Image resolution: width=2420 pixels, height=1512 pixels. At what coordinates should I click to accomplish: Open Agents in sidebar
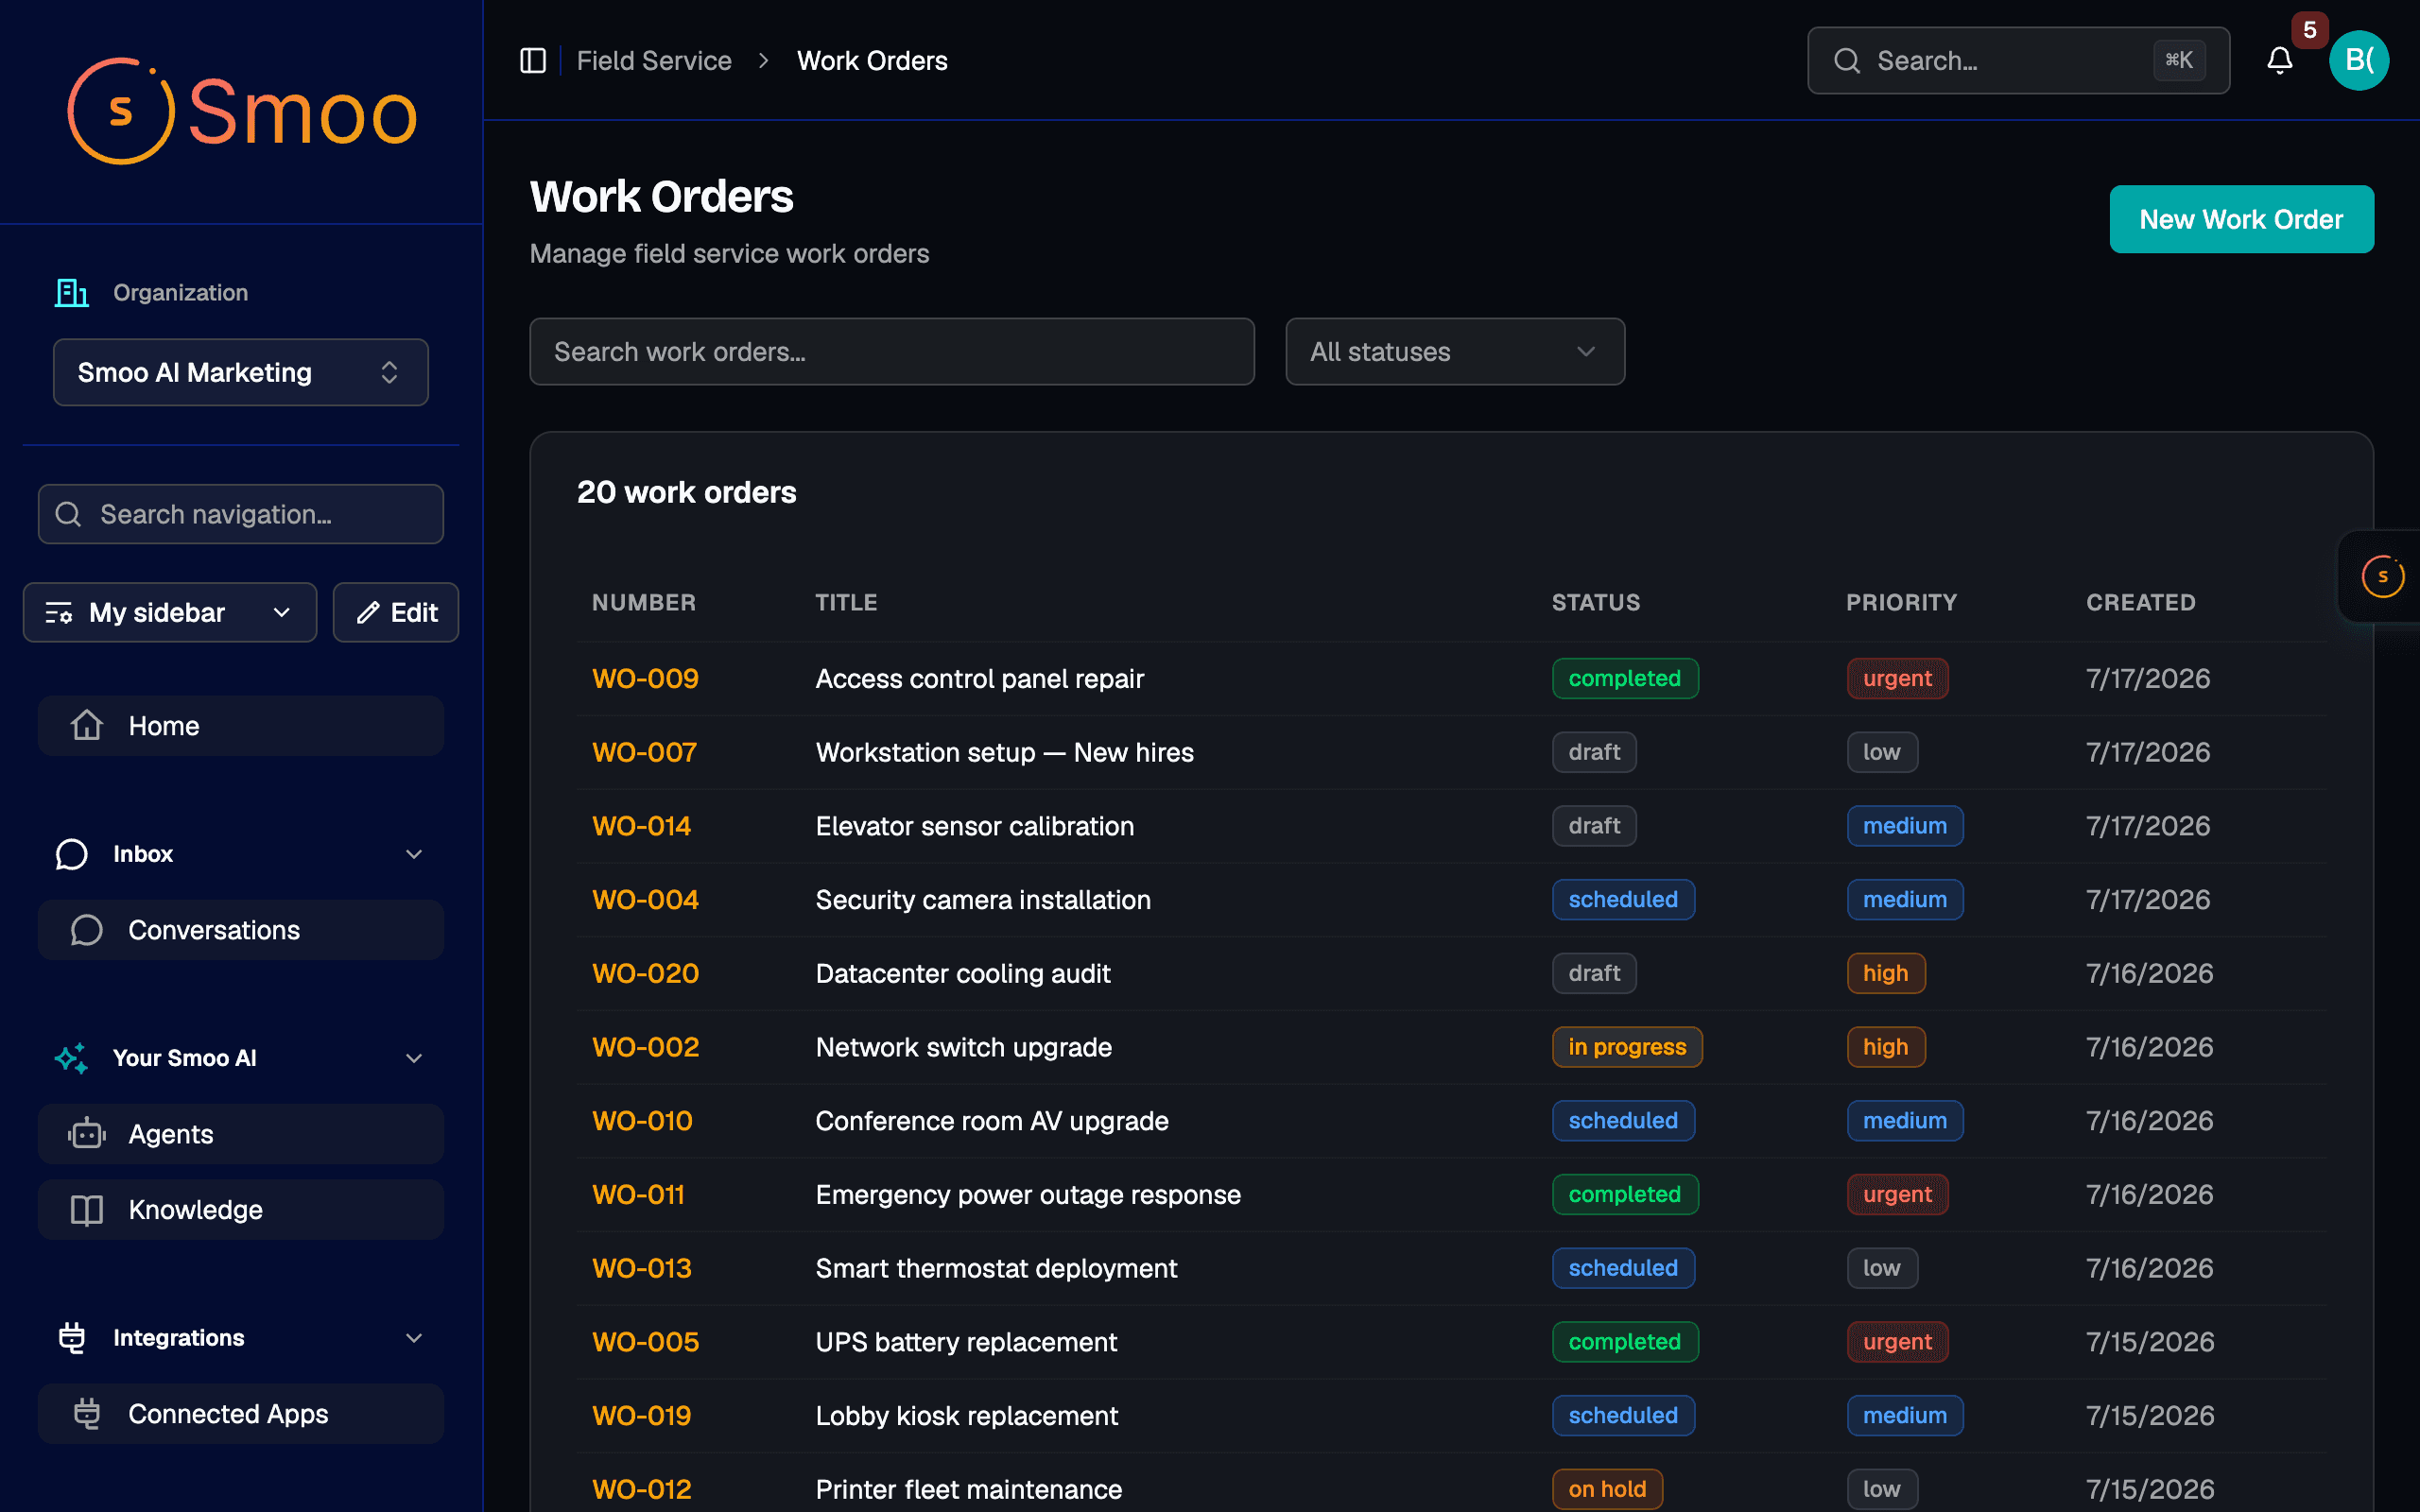[x=241, y=1134]
